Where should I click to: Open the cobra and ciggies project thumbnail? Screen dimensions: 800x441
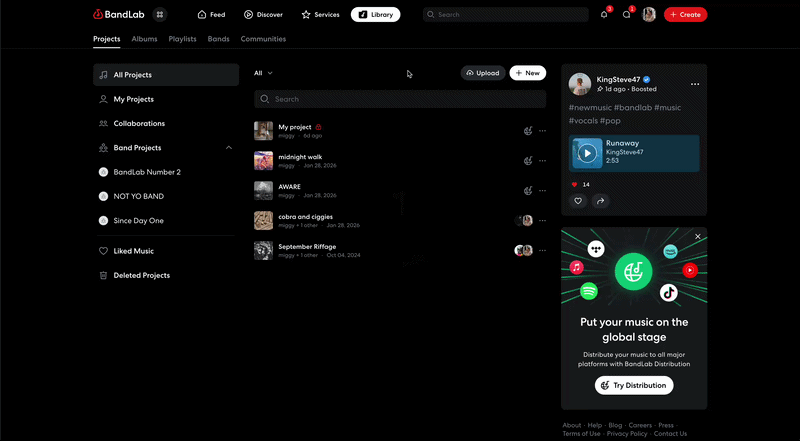(263, 220)
